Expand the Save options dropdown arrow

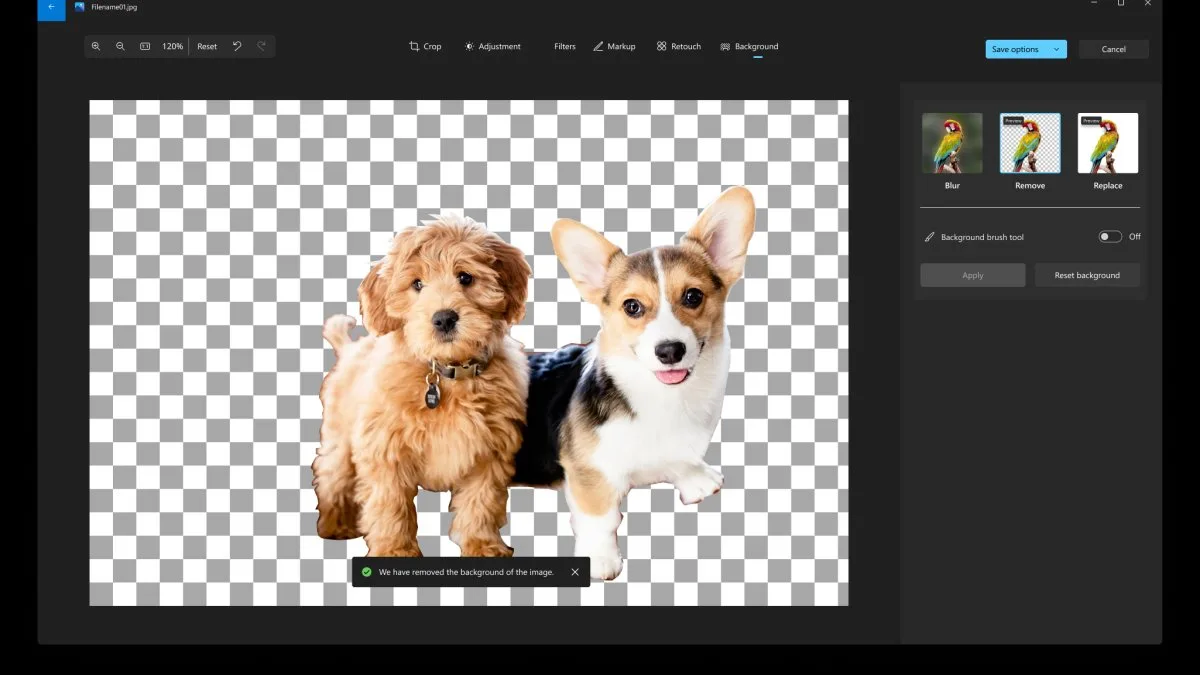pyautogui.click(x=1057, y=49)
